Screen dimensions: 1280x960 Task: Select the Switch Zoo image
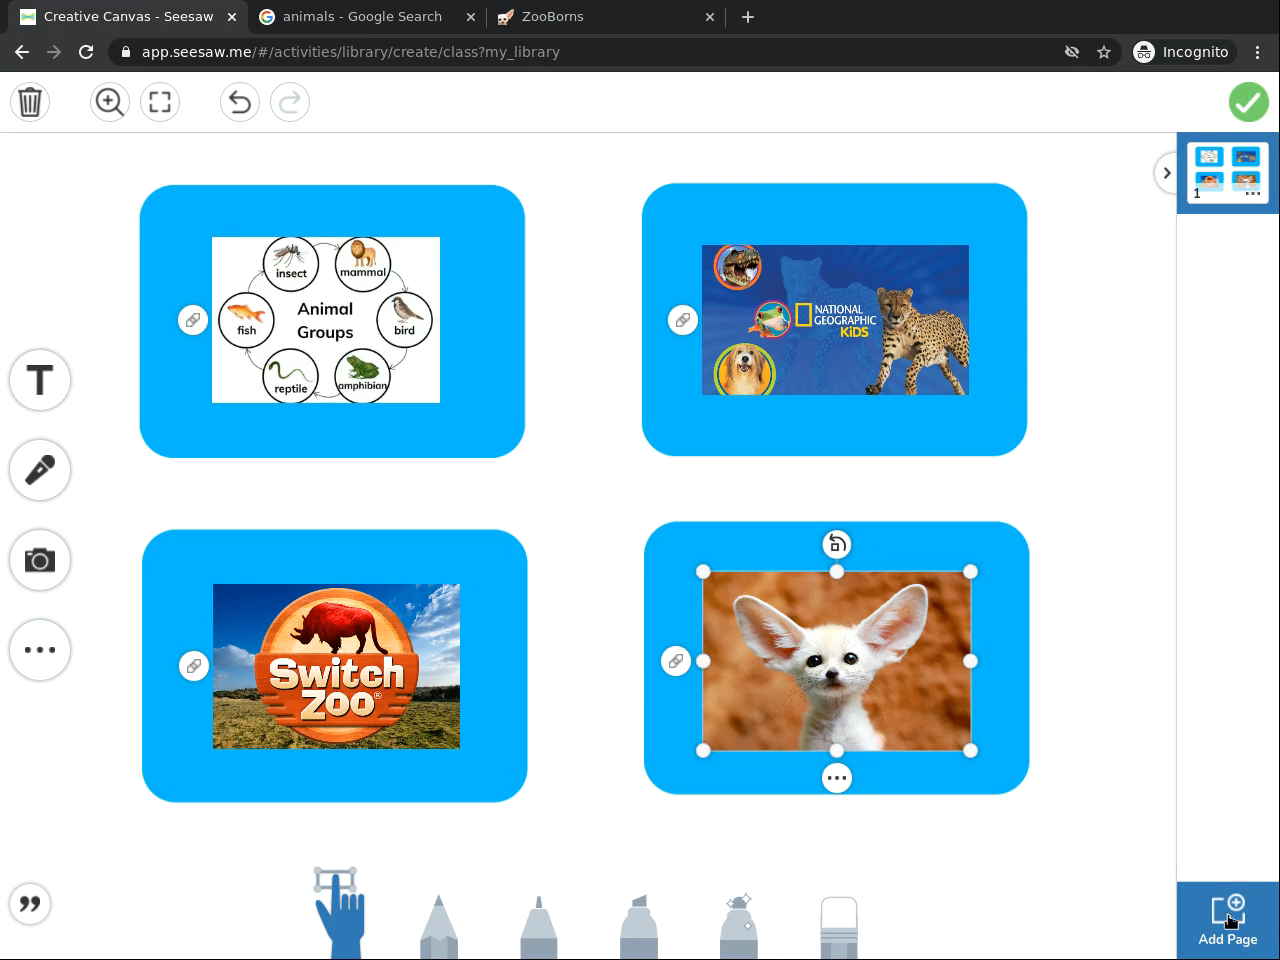[336, 666]
